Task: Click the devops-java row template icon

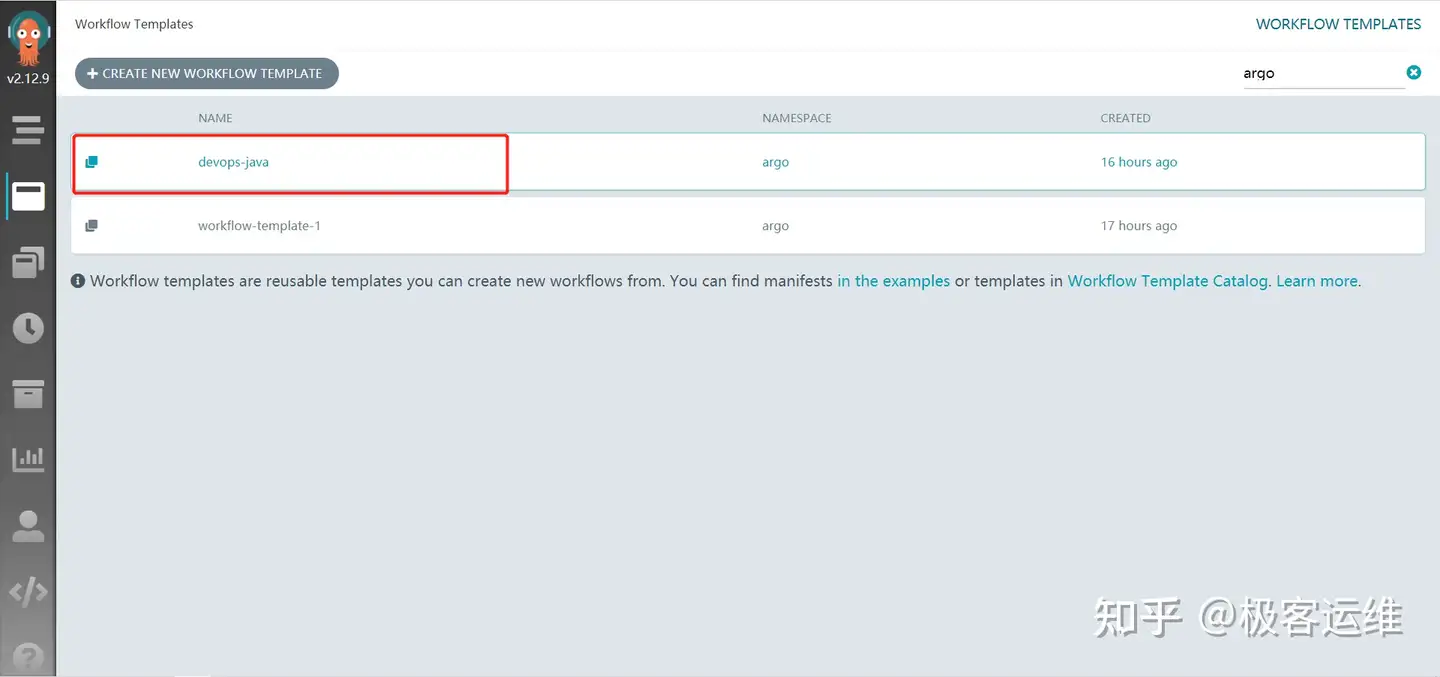Action: pos(91,162)
